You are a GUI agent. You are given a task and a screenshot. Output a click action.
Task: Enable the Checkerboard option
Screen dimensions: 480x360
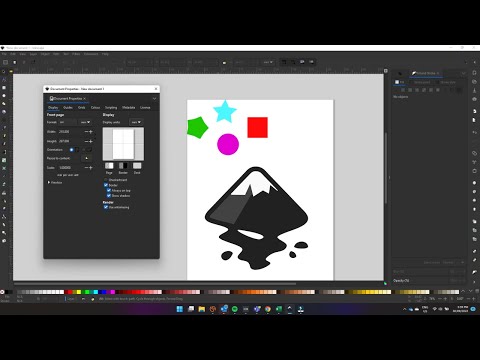coord(106,180)
